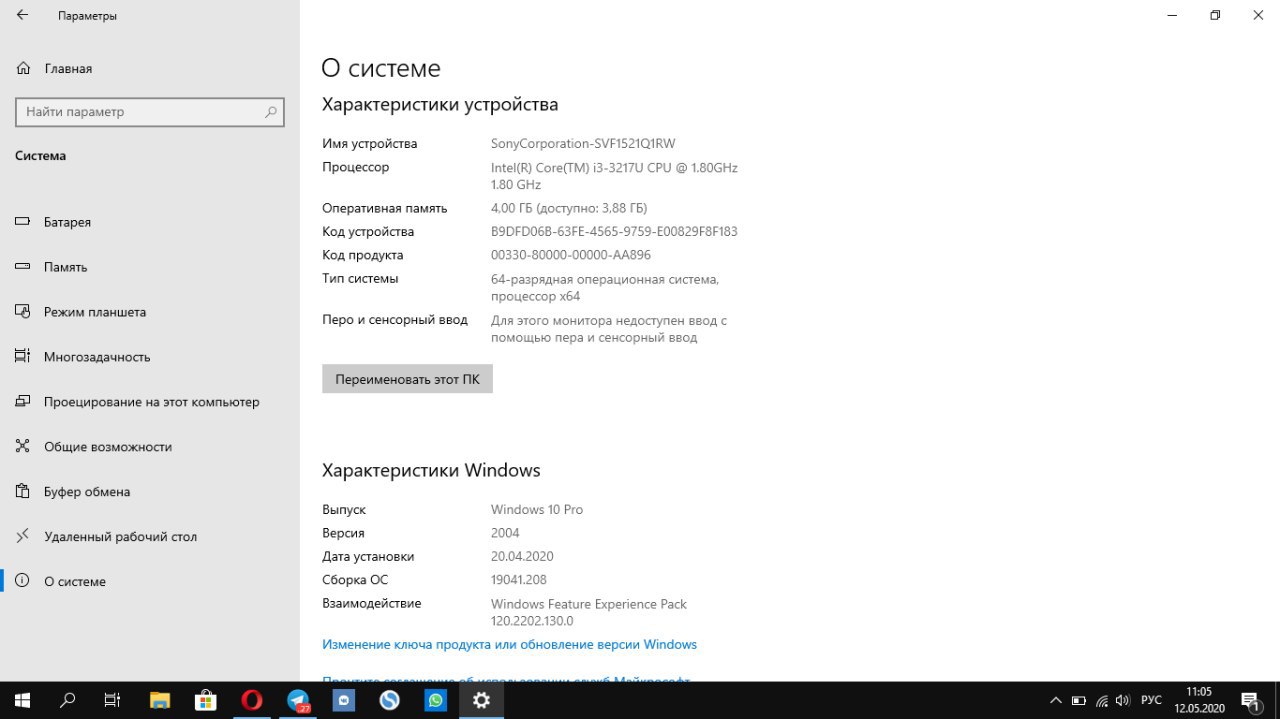Image resolution: width=1280 pixels, height=719 pixels.
Task: Launch Opera browser from the taskbar
Action: pos(252,700)
